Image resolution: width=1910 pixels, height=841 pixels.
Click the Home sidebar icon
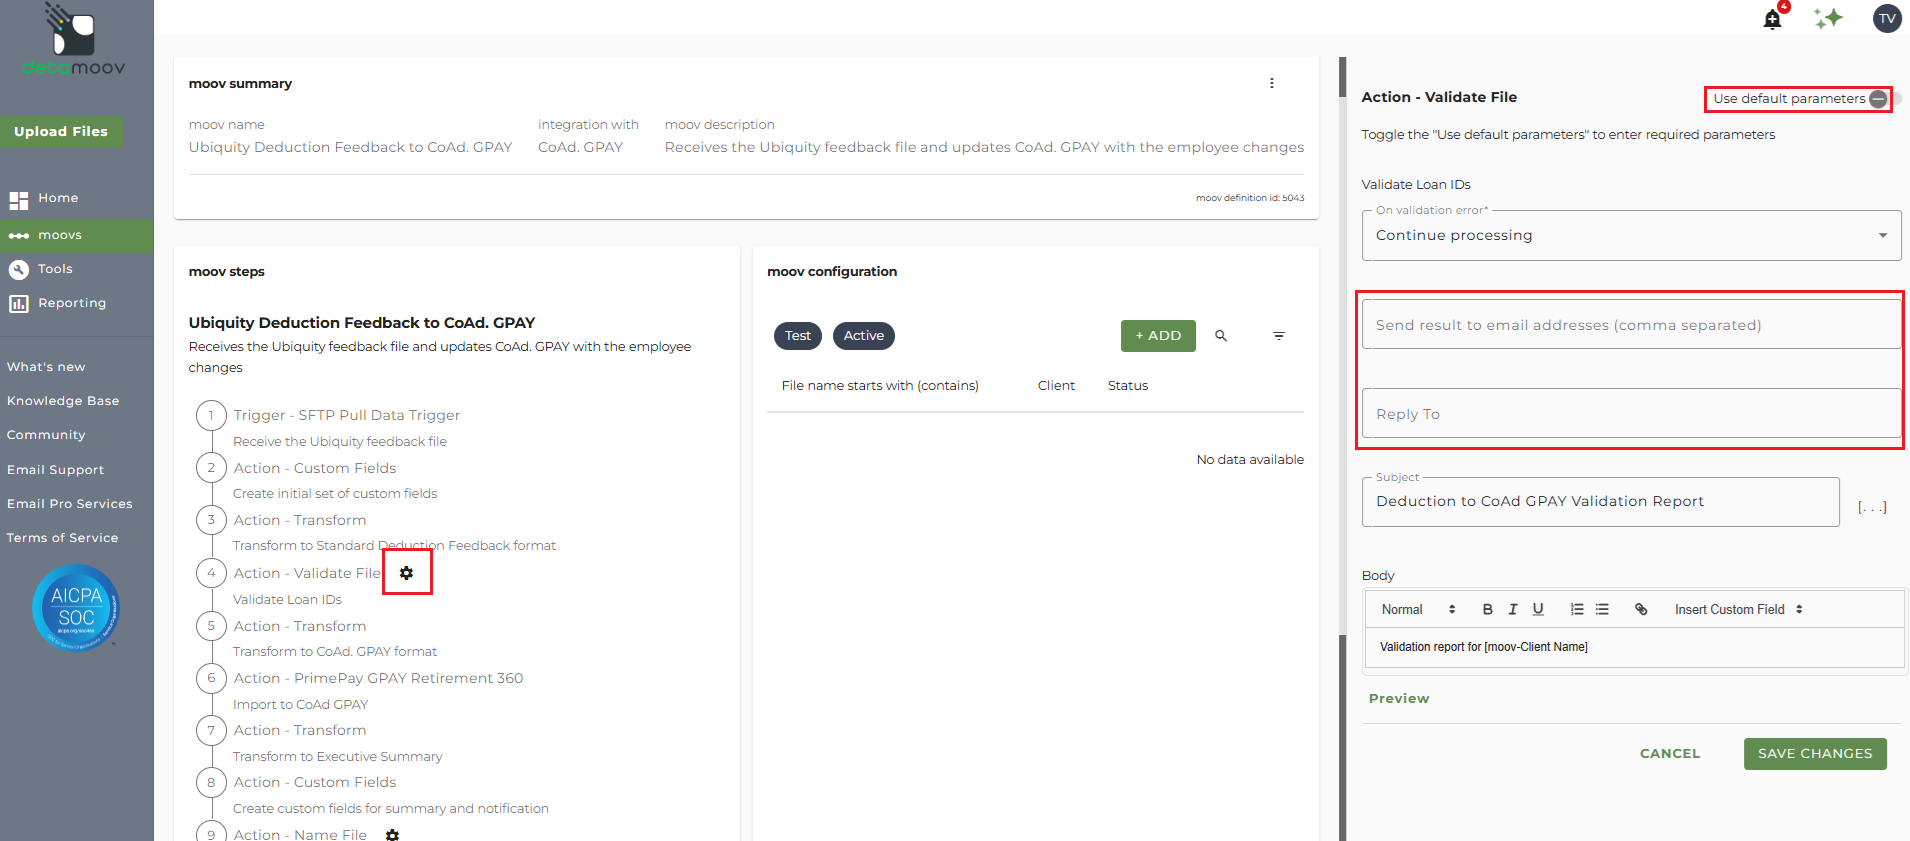tap(18, 199)
